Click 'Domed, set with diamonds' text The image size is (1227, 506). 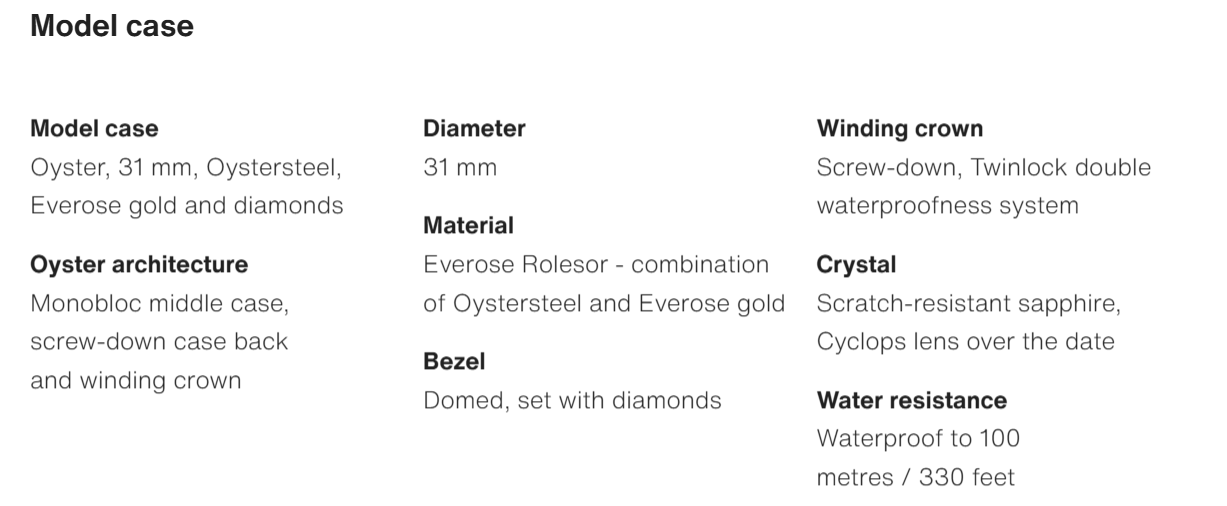coord(572,401)
